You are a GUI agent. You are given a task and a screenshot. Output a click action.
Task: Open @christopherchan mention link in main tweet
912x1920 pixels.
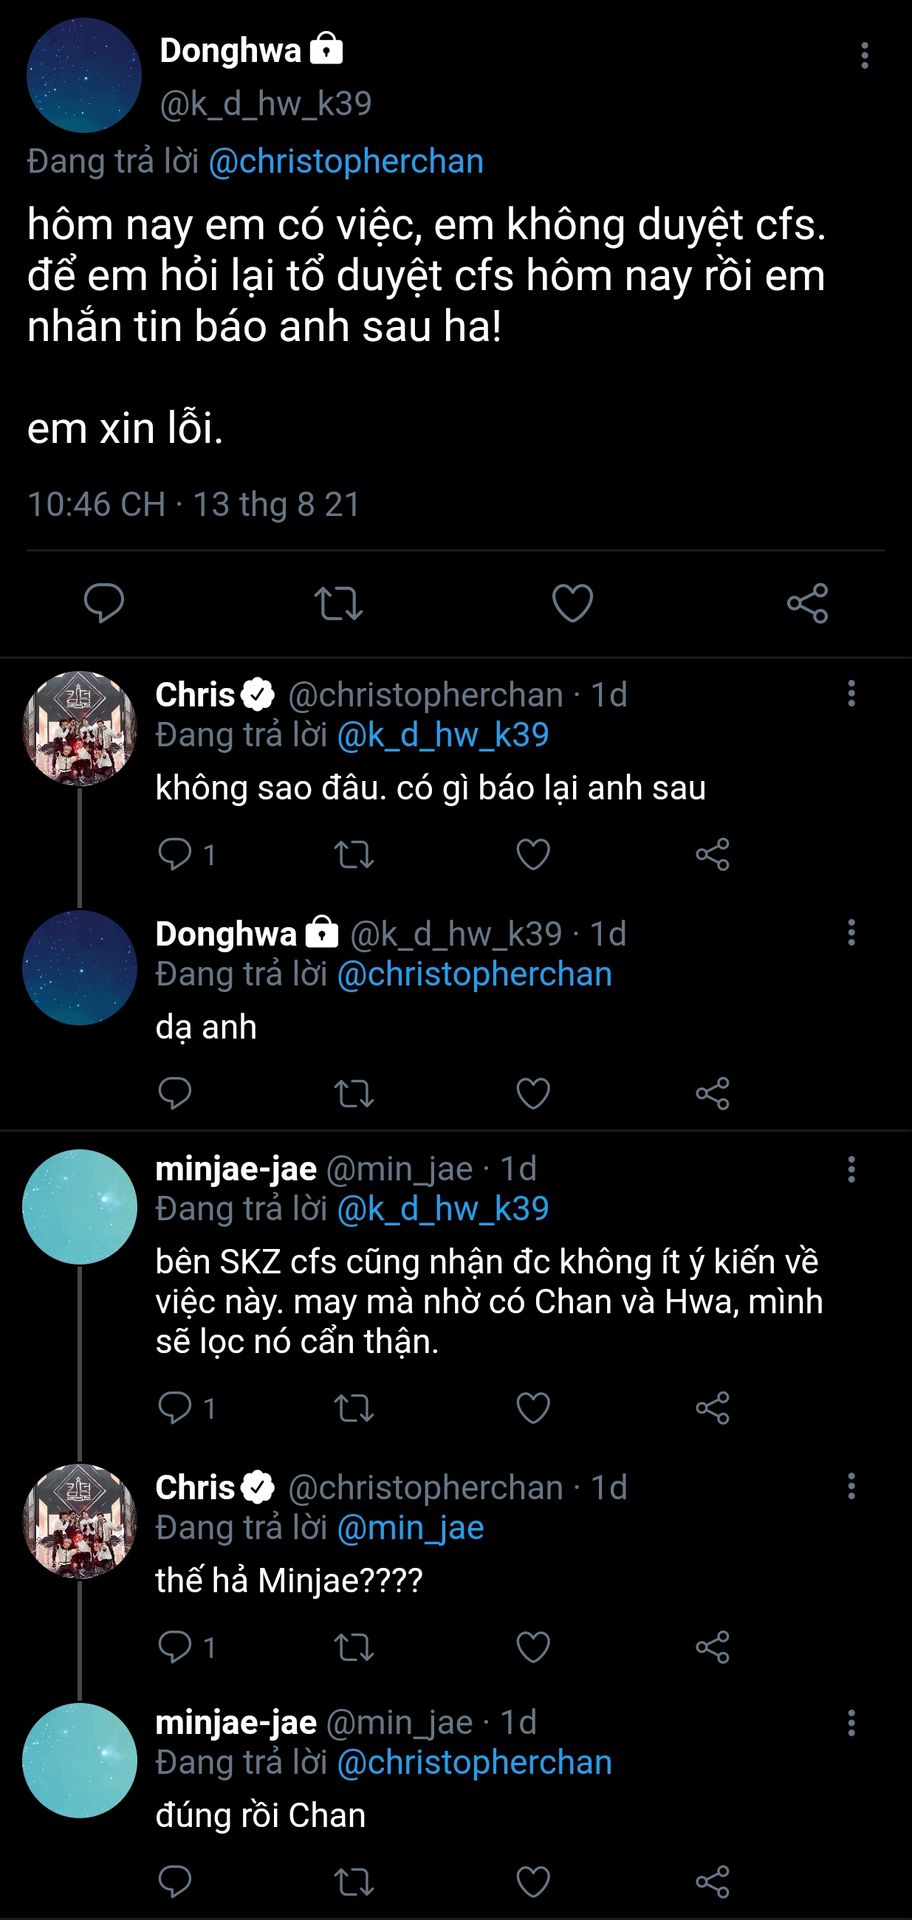point(345,162)
